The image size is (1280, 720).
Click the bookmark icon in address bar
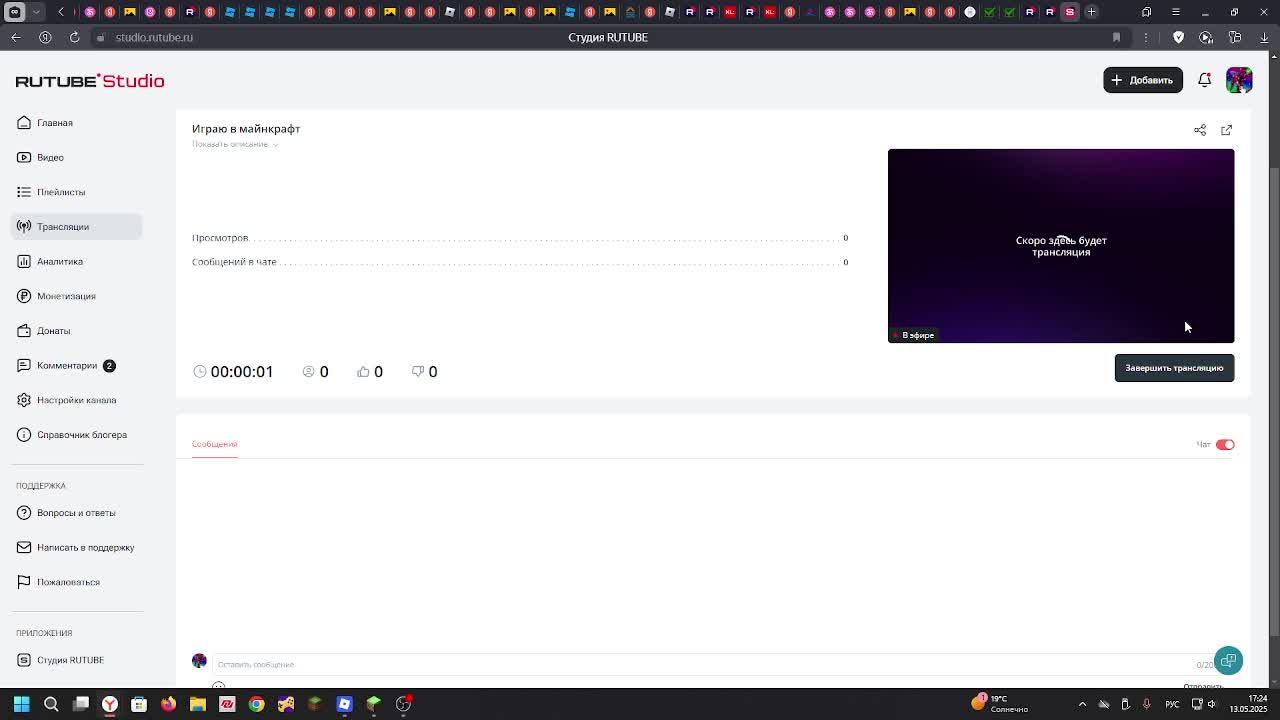pos(1116,37)
